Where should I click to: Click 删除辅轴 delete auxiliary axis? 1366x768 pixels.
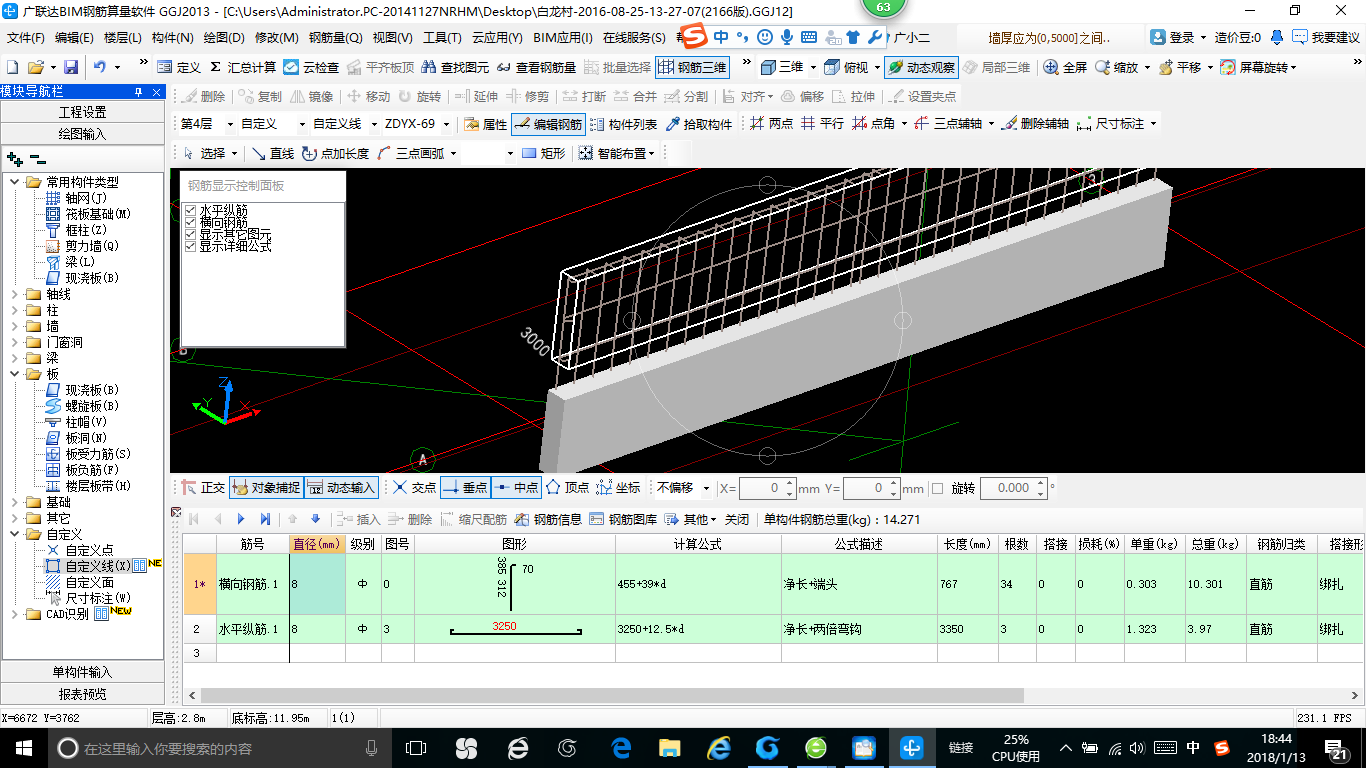click(x=1036, y=124)
